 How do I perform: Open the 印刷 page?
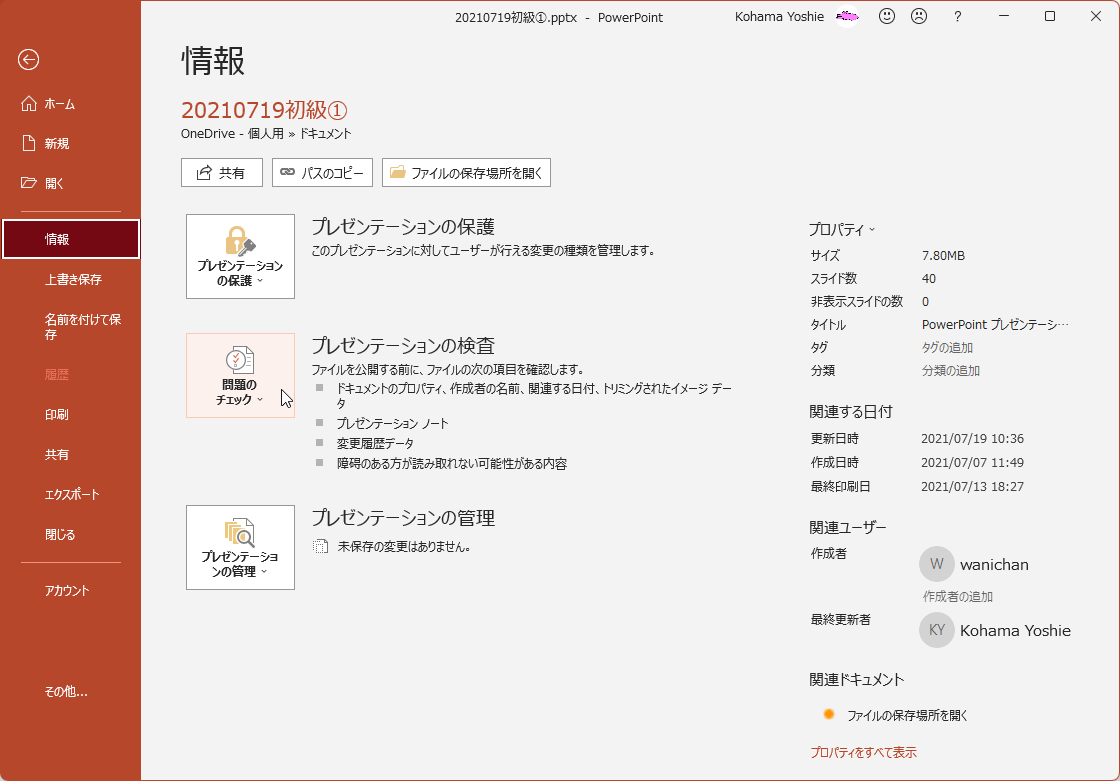70,414
